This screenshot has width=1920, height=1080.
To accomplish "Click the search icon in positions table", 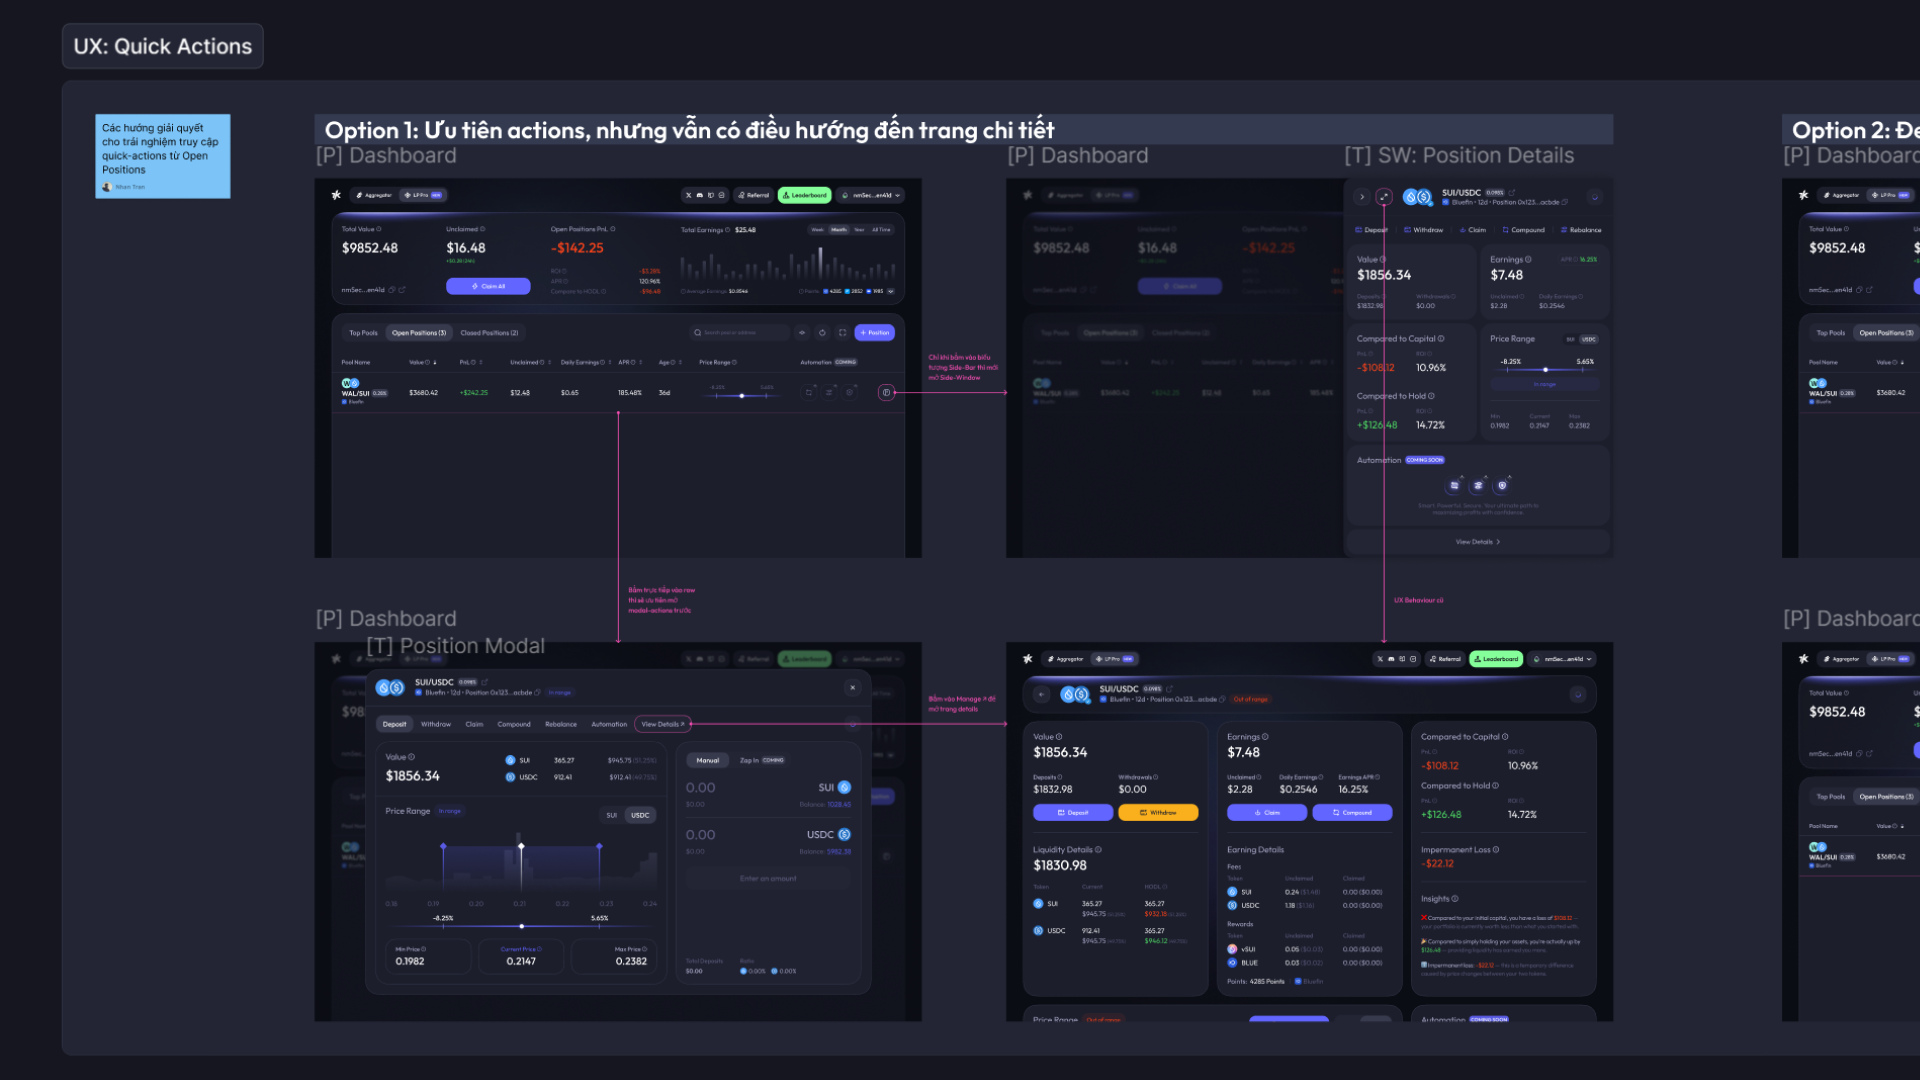I will pos(698,332).
